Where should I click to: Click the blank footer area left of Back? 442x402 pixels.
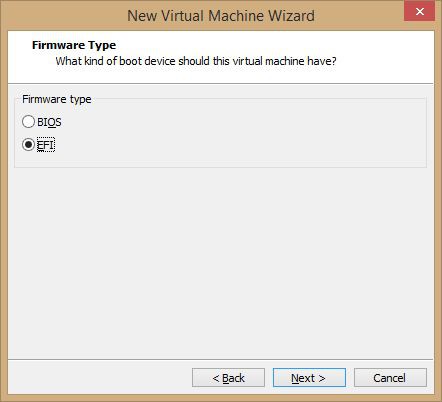(100, 378)
